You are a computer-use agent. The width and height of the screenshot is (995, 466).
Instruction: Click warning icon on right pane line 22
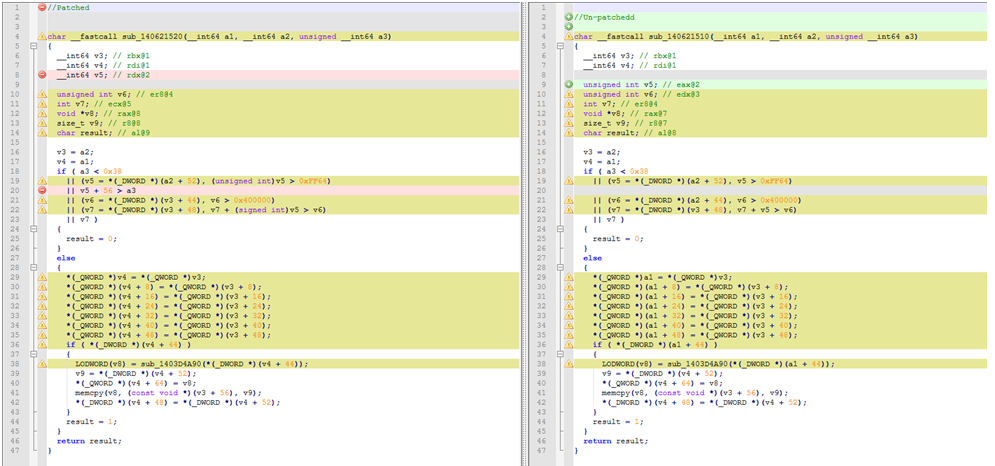568,208
